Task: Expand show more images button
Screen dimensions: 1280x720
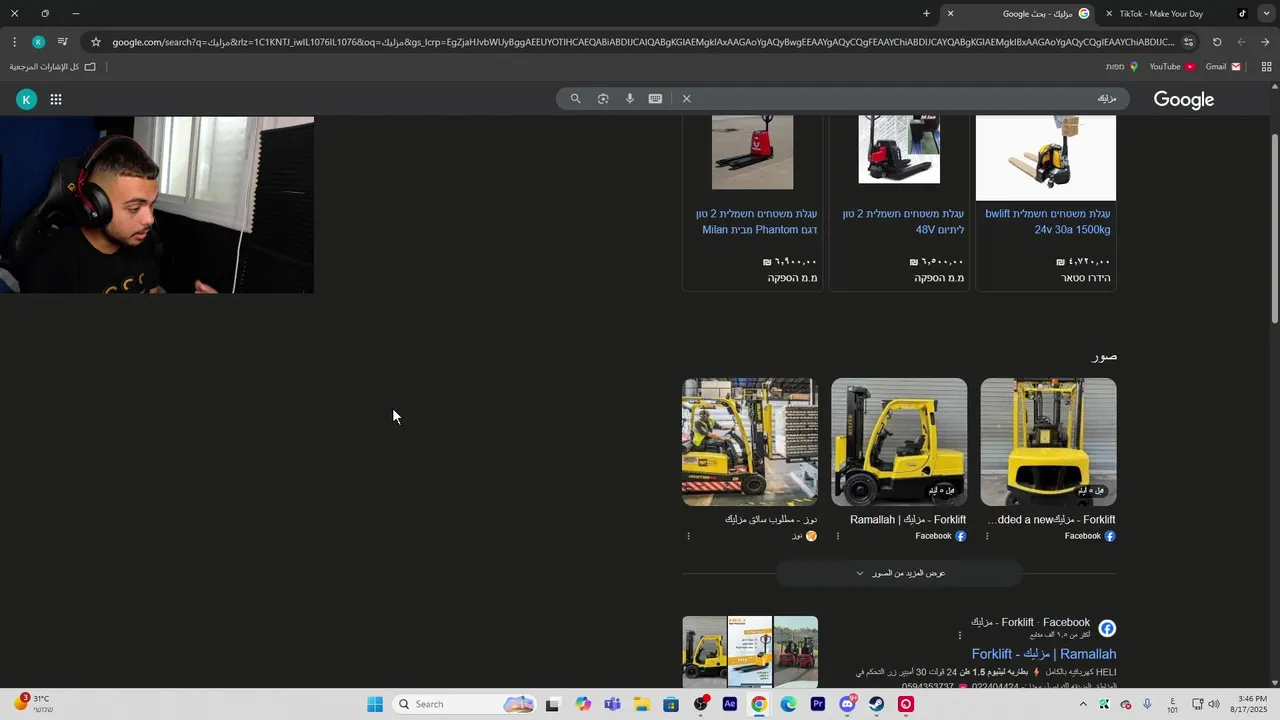Action: click(900, 573)
